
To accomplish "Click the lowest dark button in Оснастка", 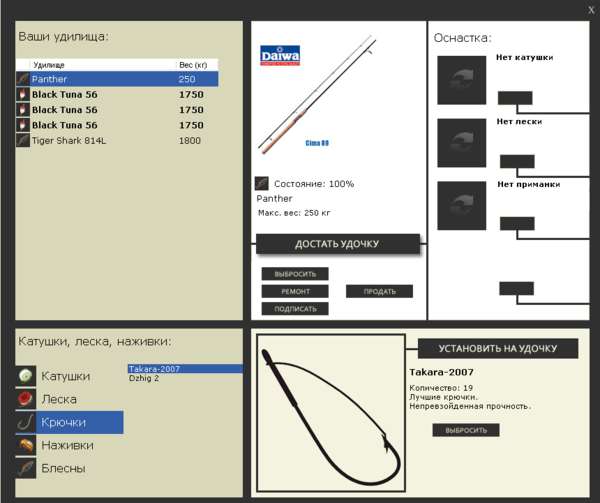I will (x=517, y=288).
